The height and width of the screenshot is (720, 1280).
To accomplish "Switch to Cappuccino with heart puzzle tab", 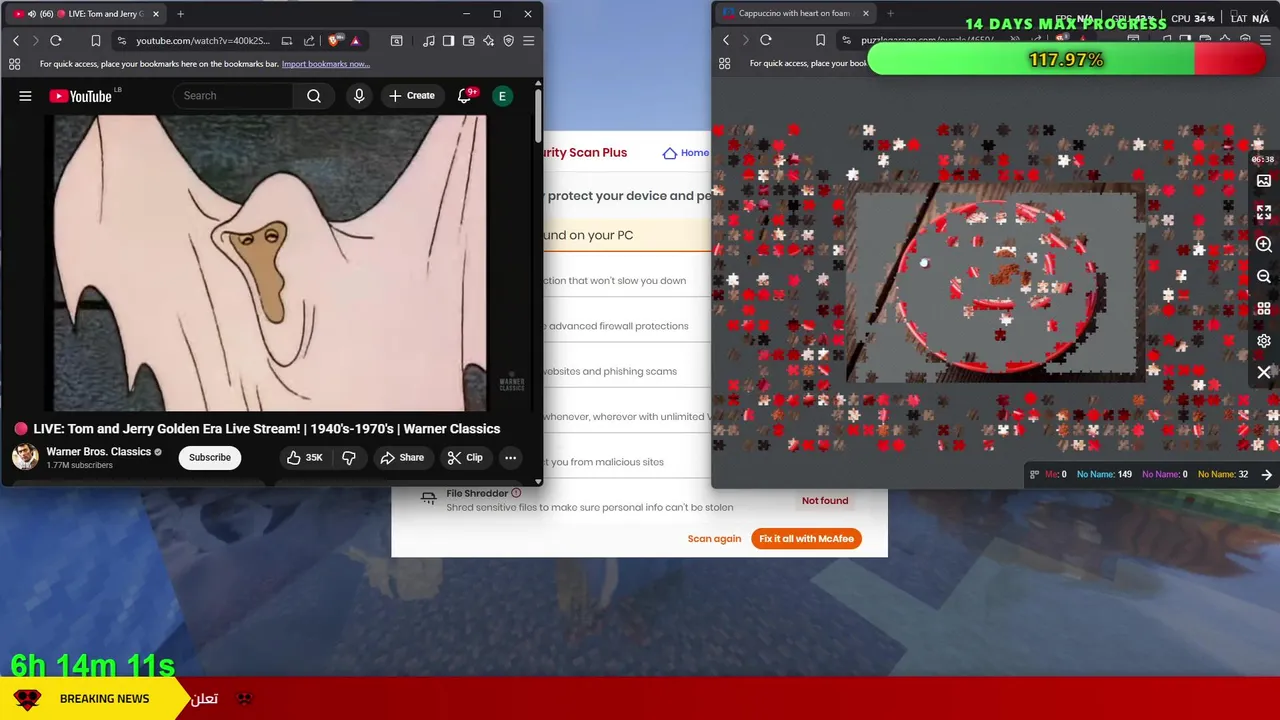I will [x=794, y=14].
